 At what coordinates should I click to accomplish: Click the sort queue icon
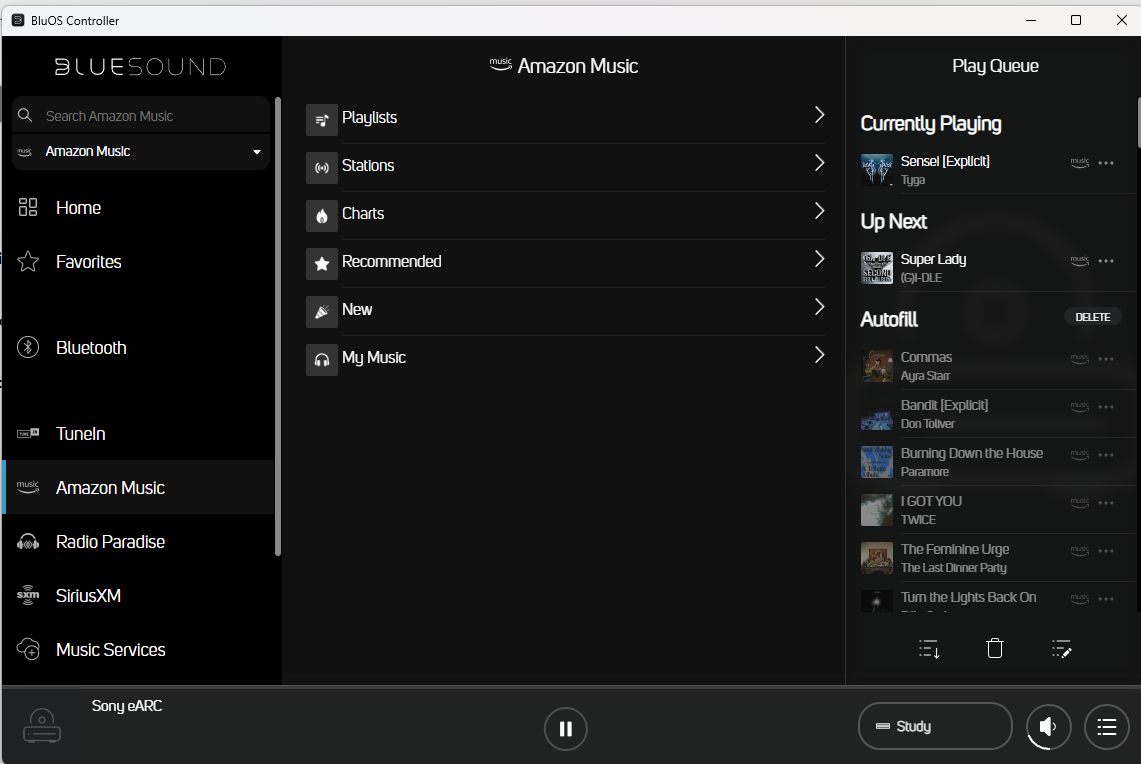pyautogui.click(x=929, y=649)
